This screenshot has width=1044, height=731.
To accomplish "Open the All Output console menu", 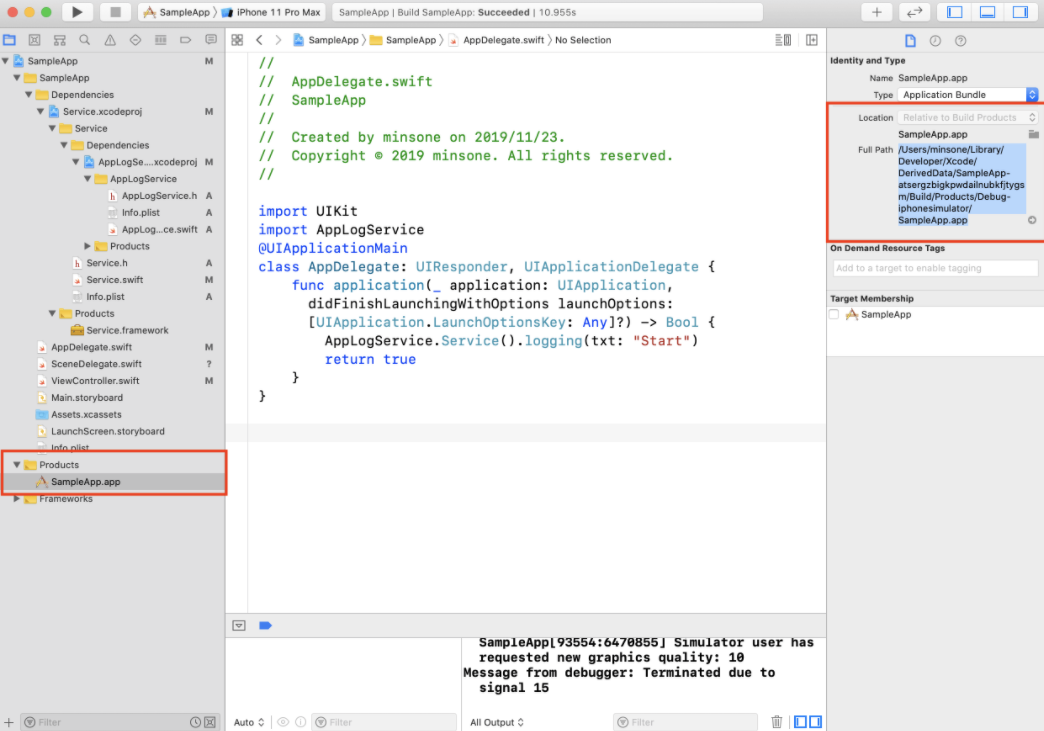I will pyautogui.click(x=497, y=722).
